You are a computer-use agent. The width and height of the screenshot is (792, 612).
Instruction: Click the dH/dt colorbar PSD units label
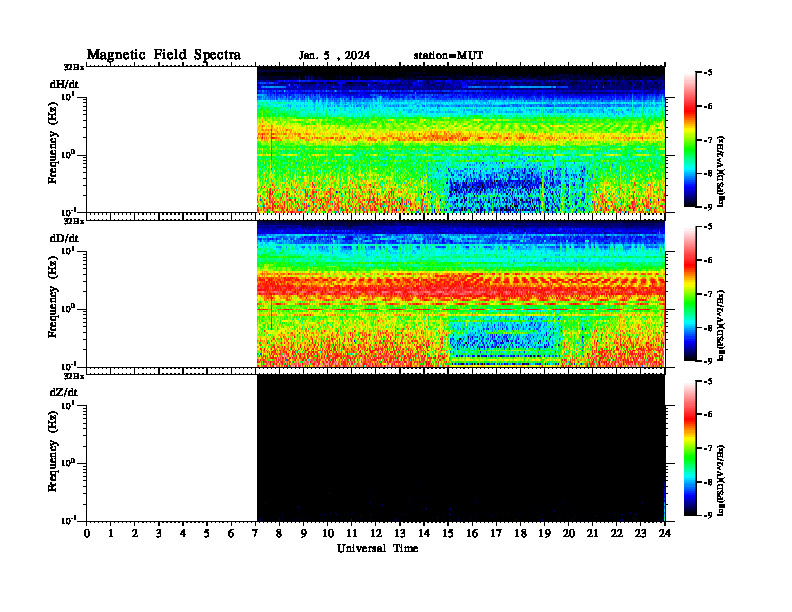[721, 171]
